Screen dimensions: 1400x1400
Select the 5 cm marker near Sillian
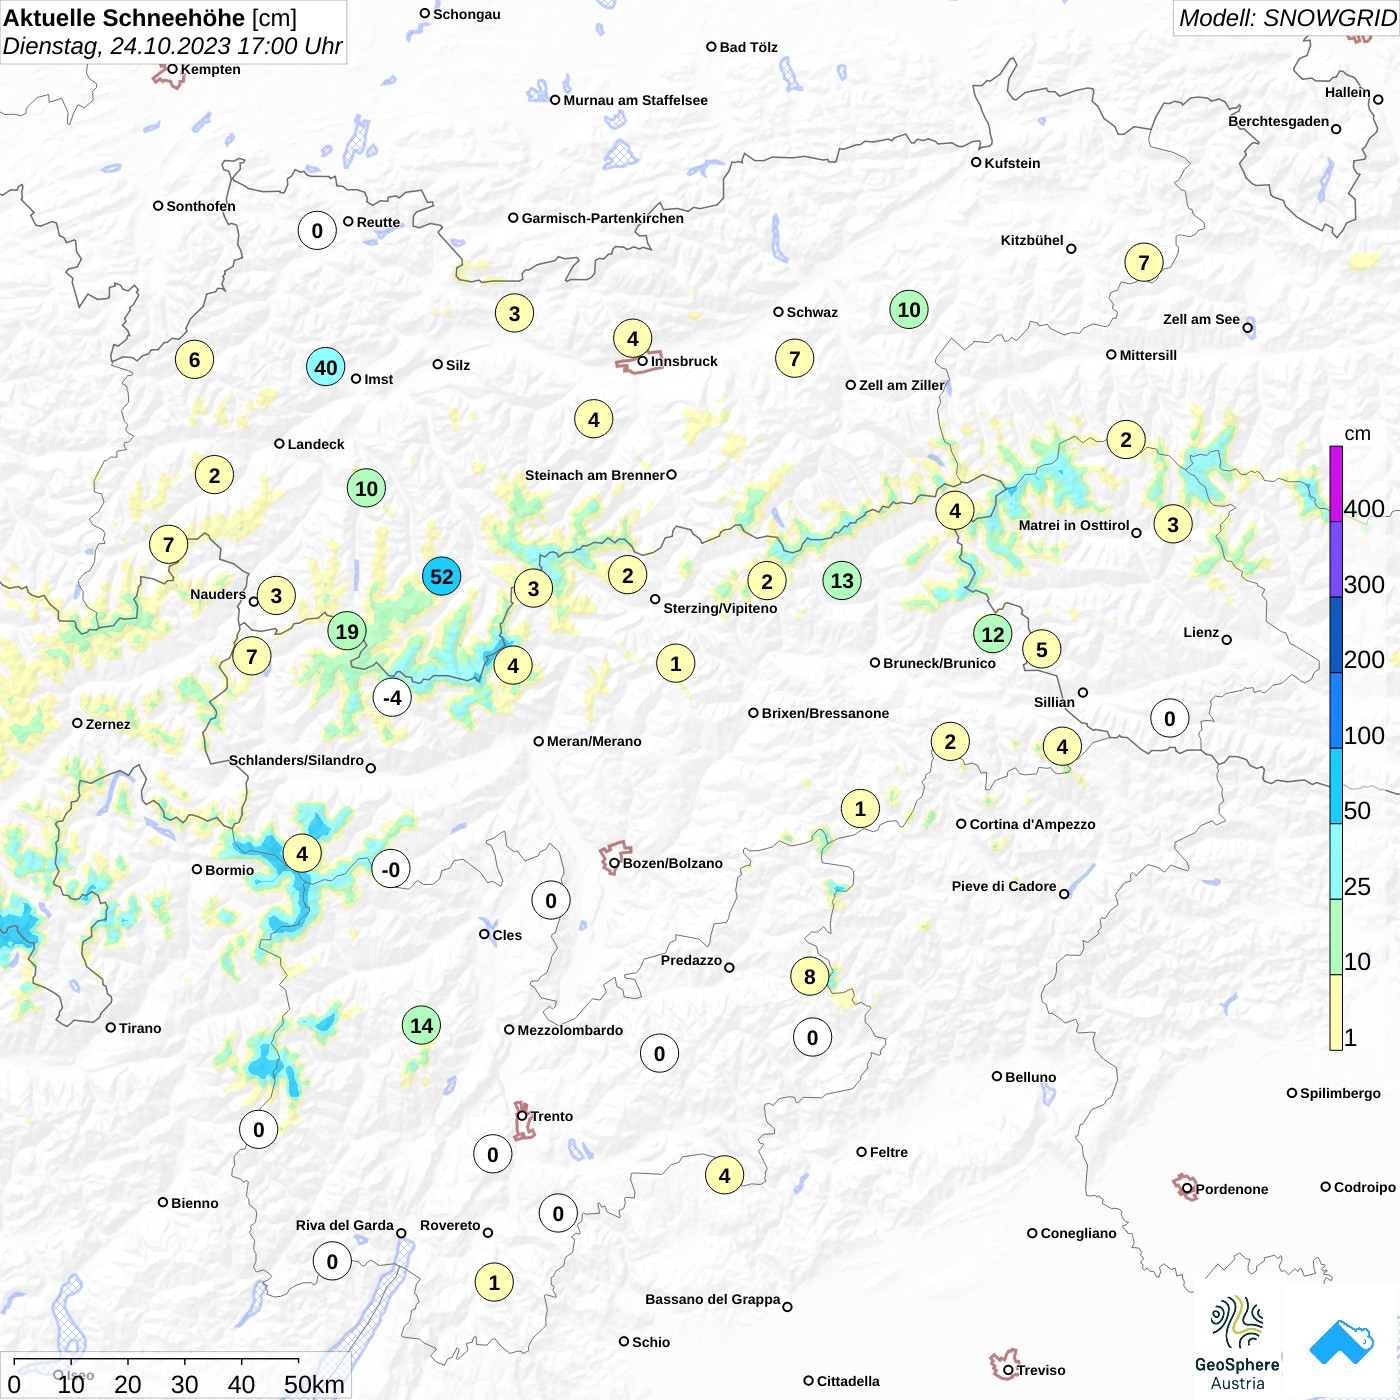[x=1042, y=650]
